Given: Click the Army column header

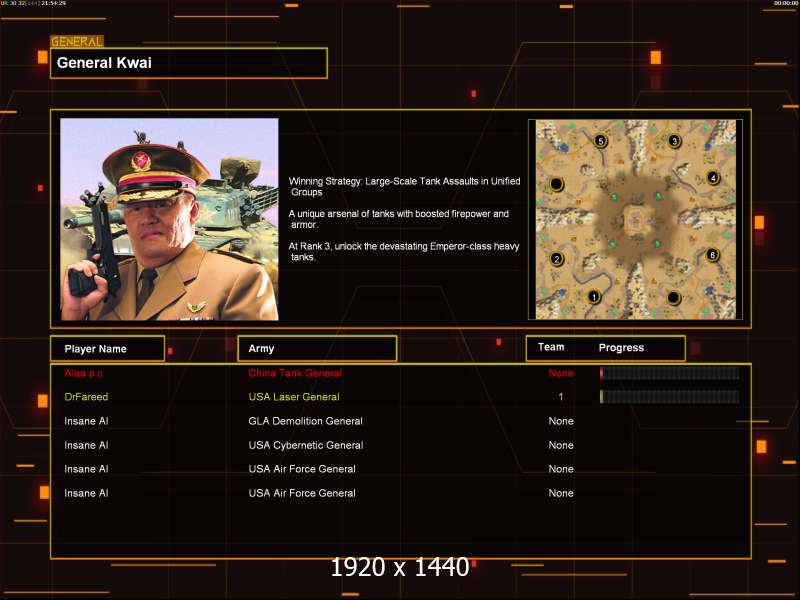Looking at the screenshot, I should pos(317,348).
